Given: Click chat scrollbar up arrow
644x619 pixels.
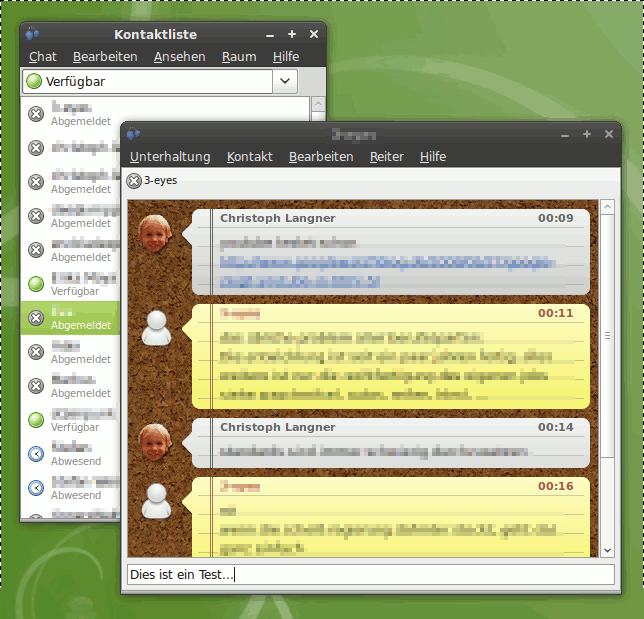Looking at the screenshot, I should 607,207.
